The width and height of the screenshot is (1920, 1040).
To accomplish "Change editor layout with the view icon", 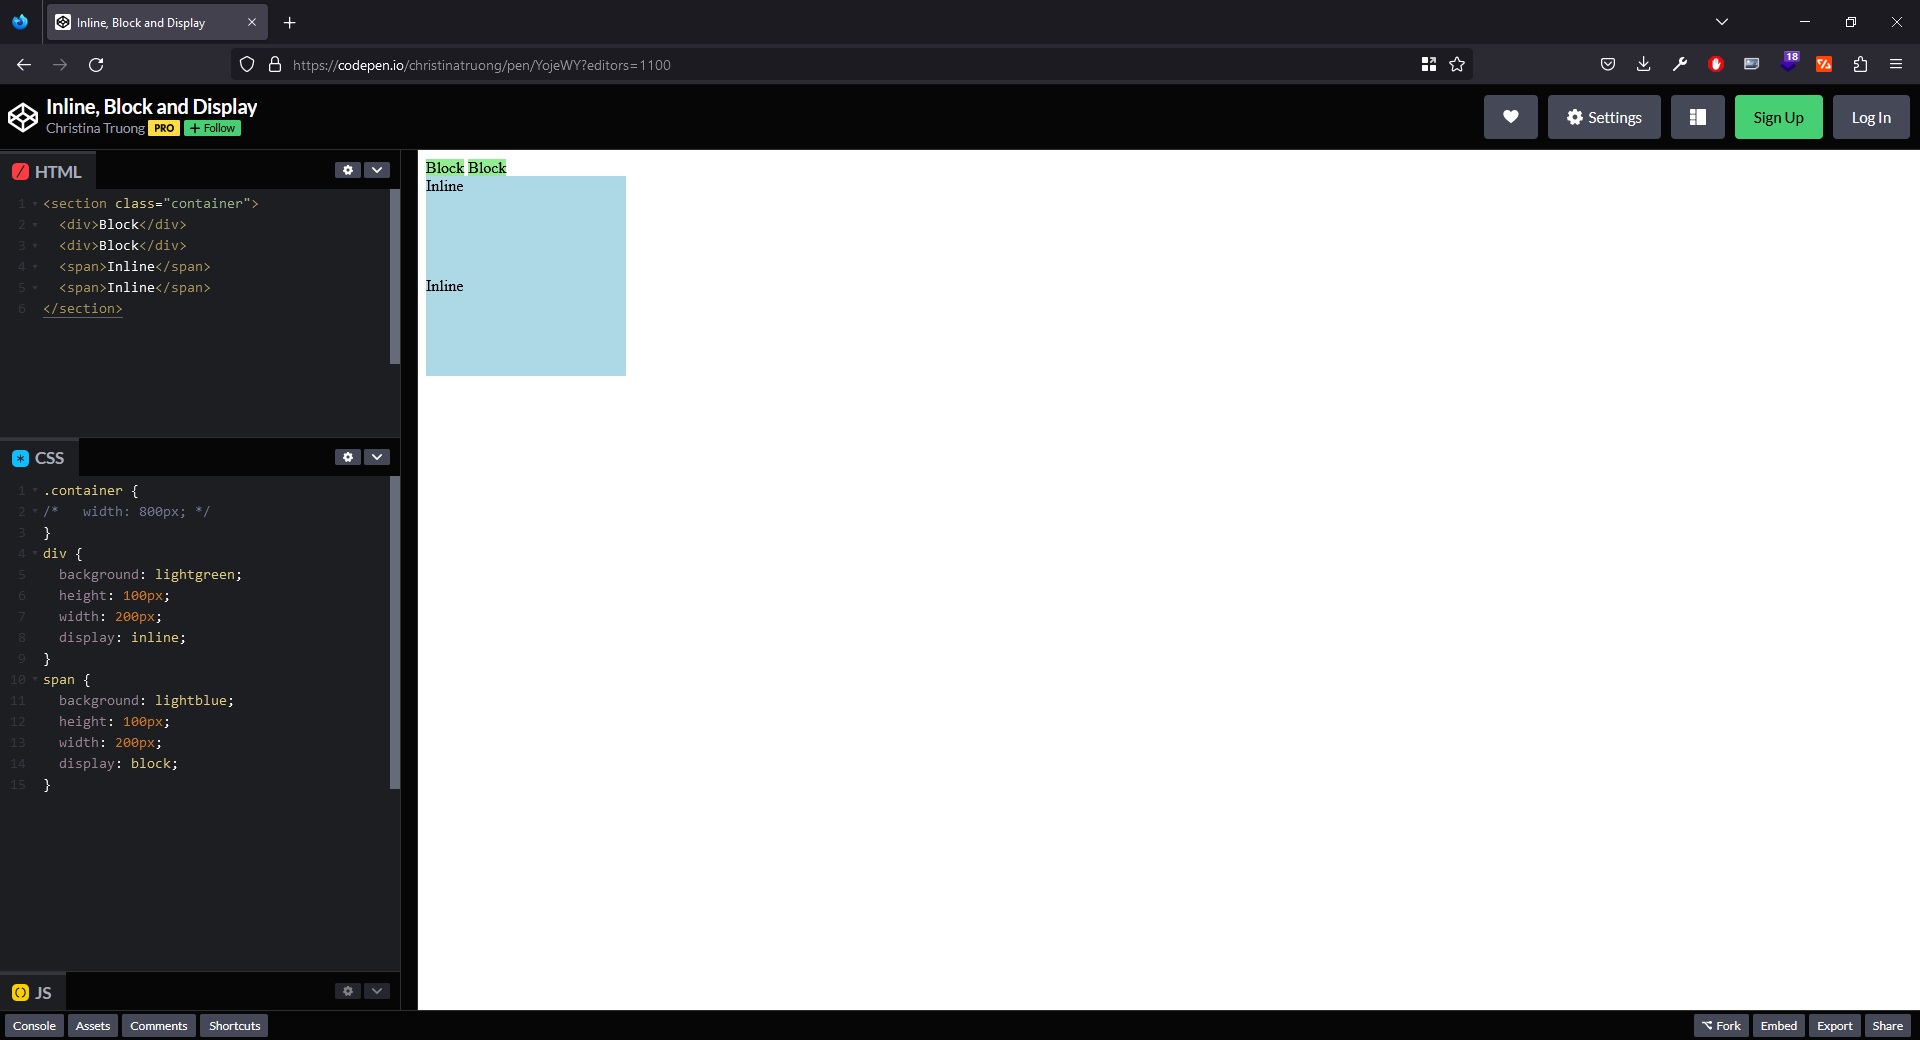I will click(1697, 117).
